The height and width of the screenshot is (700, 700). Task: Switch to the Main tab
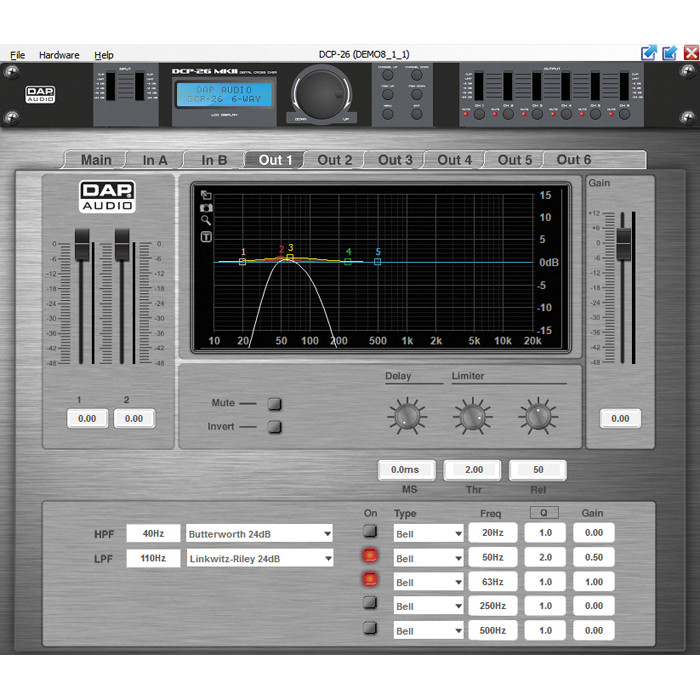96,160
